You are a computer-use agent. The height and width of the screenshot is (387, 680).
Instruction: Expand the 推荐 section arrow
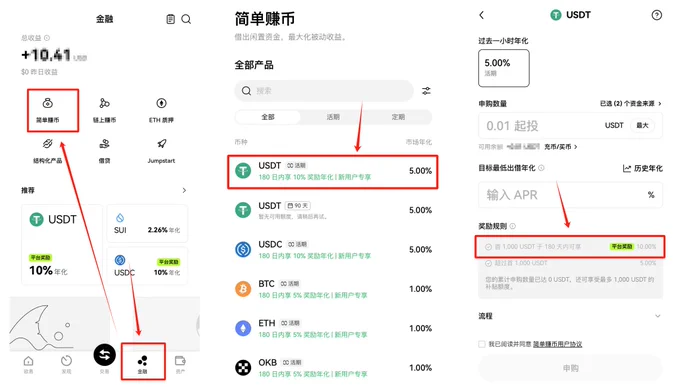coord(184,190)
